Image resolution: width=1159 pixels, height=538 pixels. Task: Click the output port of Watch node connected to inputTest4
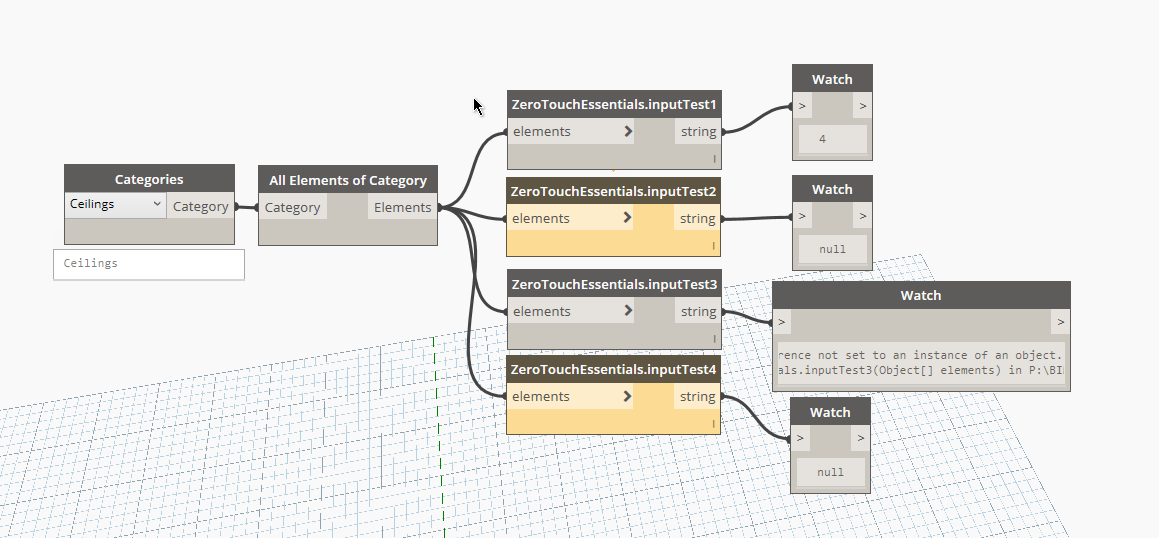tap(860, 438)
